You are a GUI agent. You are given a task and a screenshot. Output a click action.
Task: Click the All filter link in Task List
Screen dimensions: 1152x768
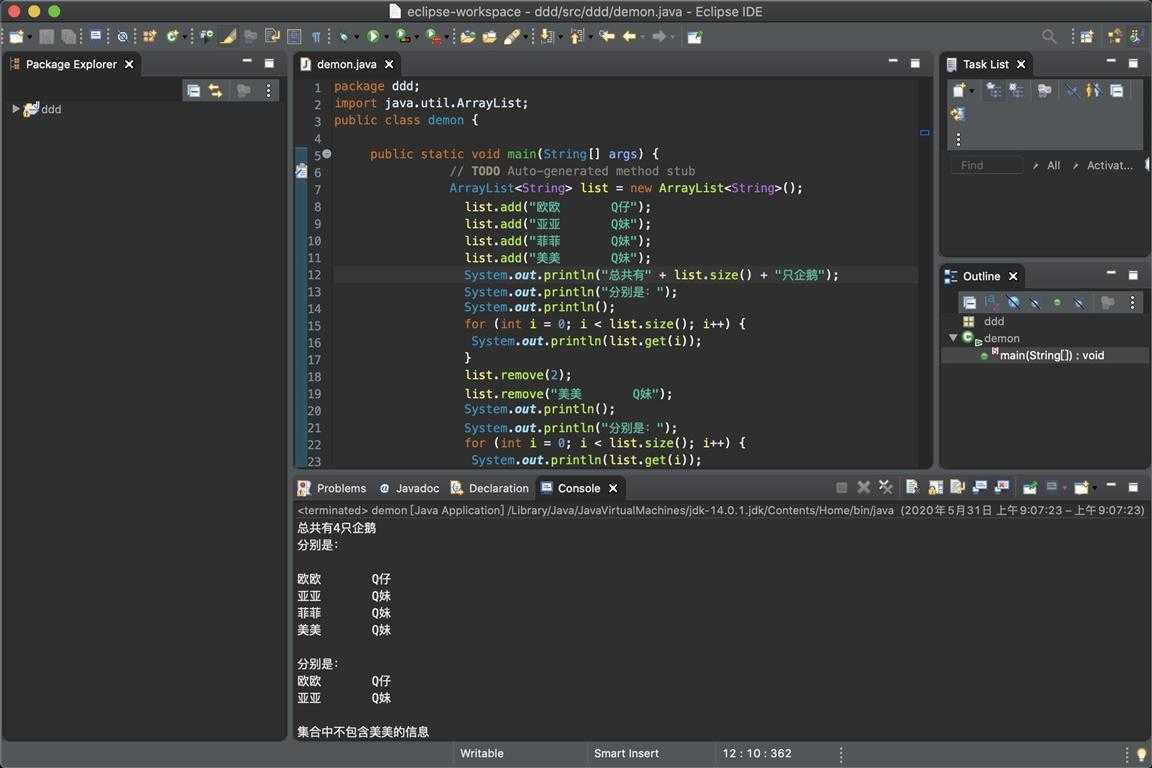click(x=1054, y=165)
